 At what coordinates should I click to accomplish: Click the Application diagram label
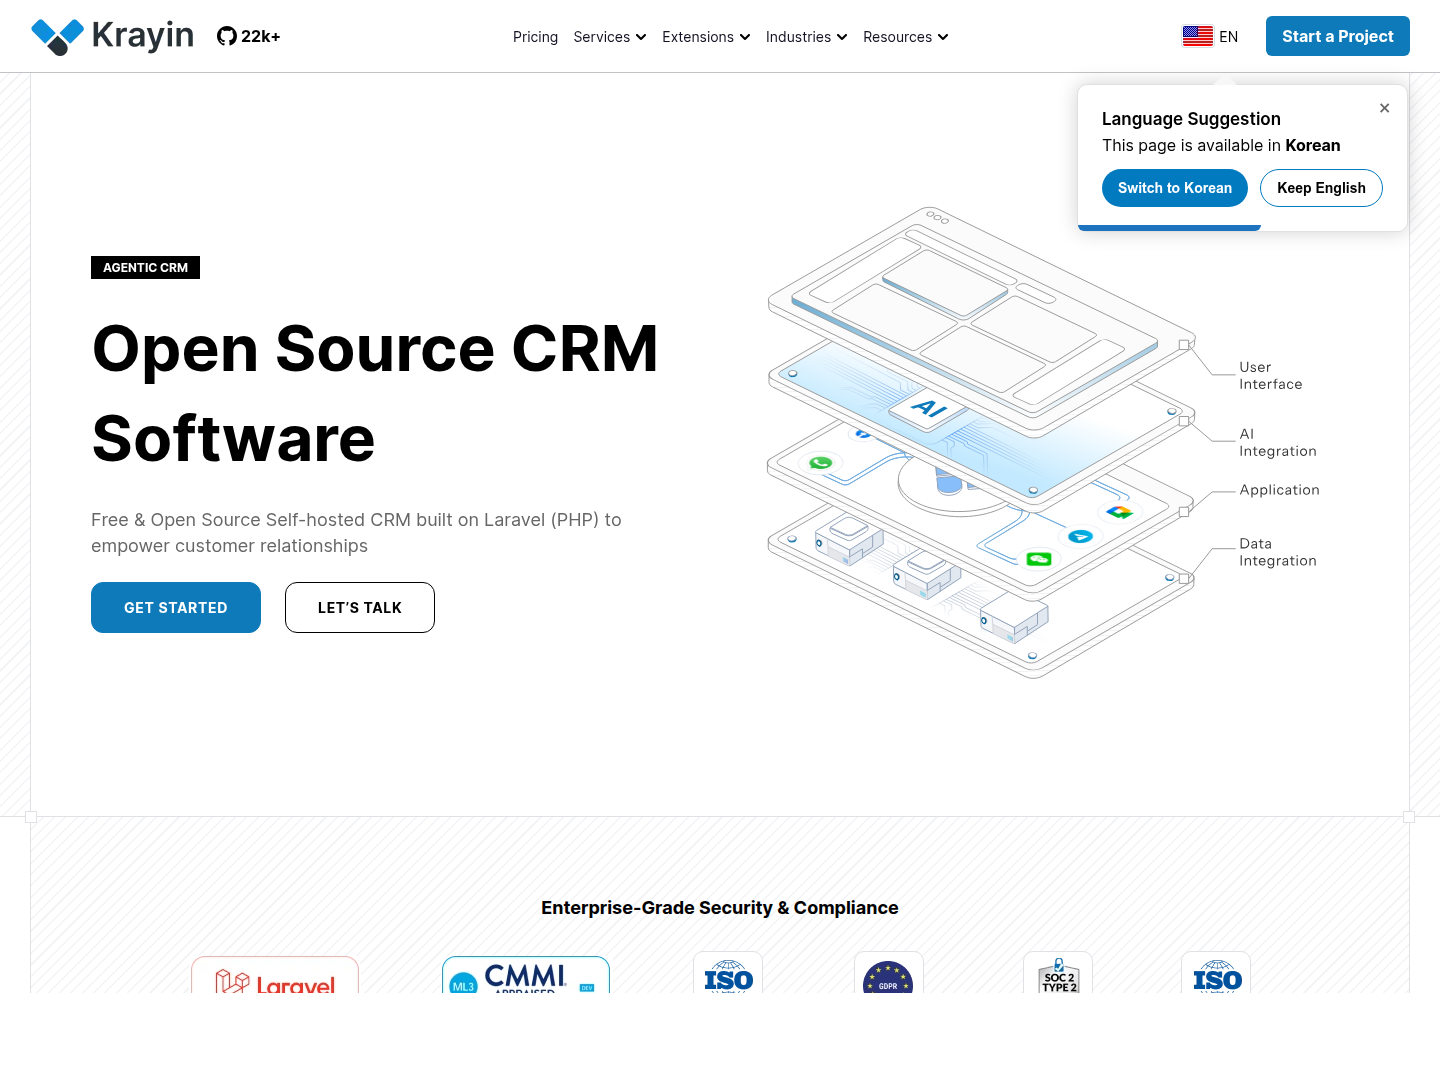coord(1280,490)
